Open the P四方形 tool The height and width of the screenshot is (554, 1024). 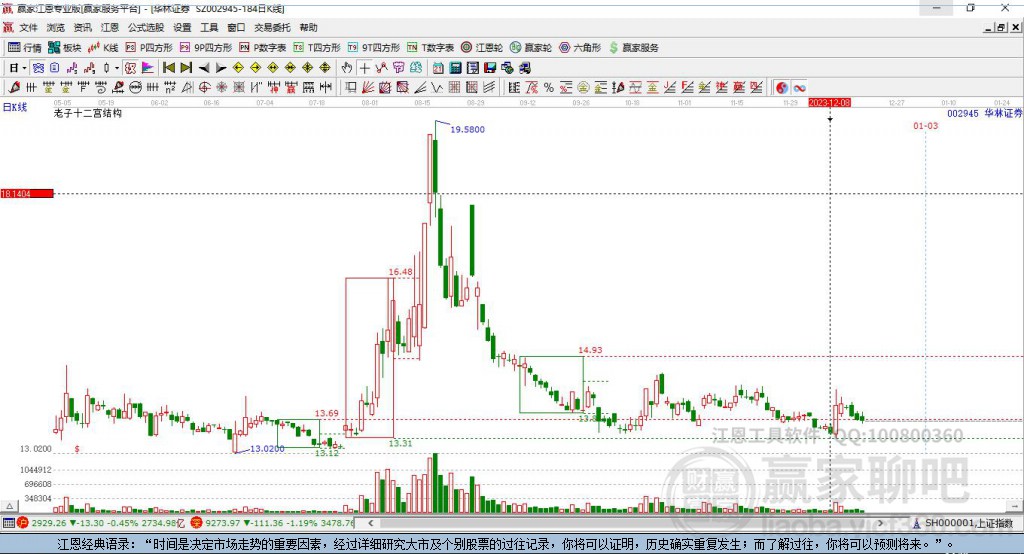click(x=149, y=48)
